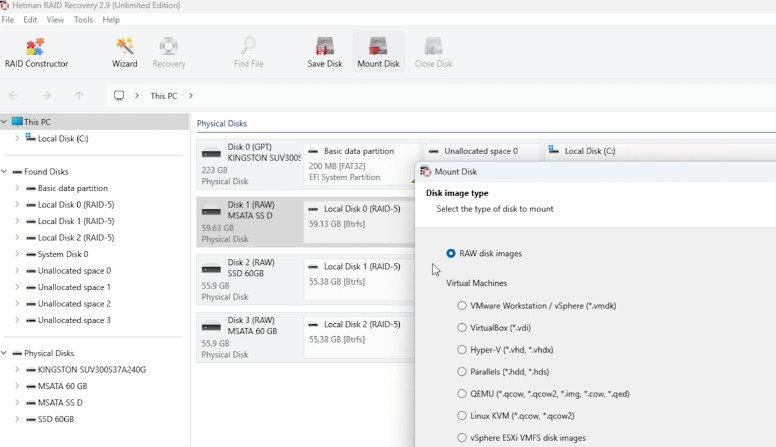Open the dropdown chevron after This PC breadcrumb
This screenshot has height=447, width=776.
[x=191, y=96]
